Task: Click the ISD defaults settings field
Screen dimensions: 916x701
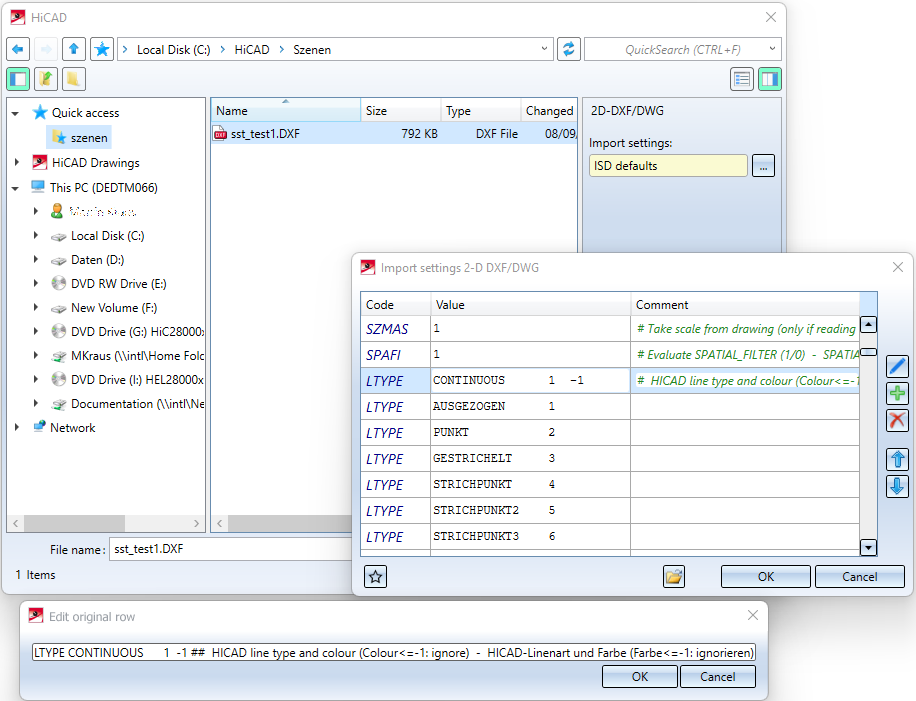Action: pos(668,166)
